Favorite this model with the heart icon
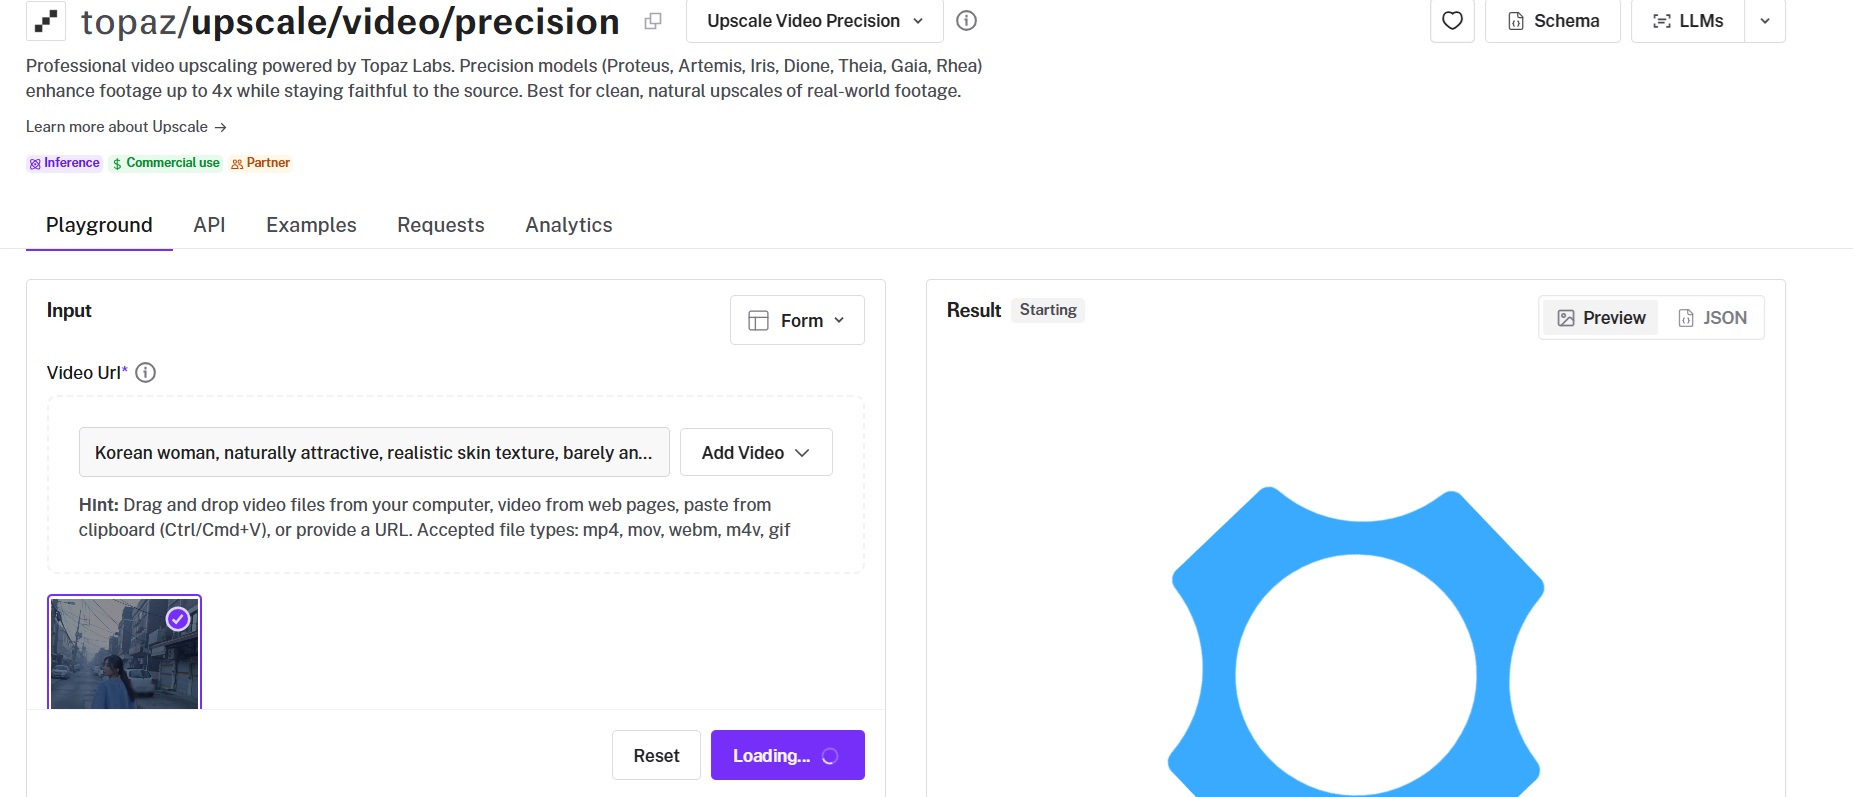This screenshot has height=797, width=1853. 1452,21
